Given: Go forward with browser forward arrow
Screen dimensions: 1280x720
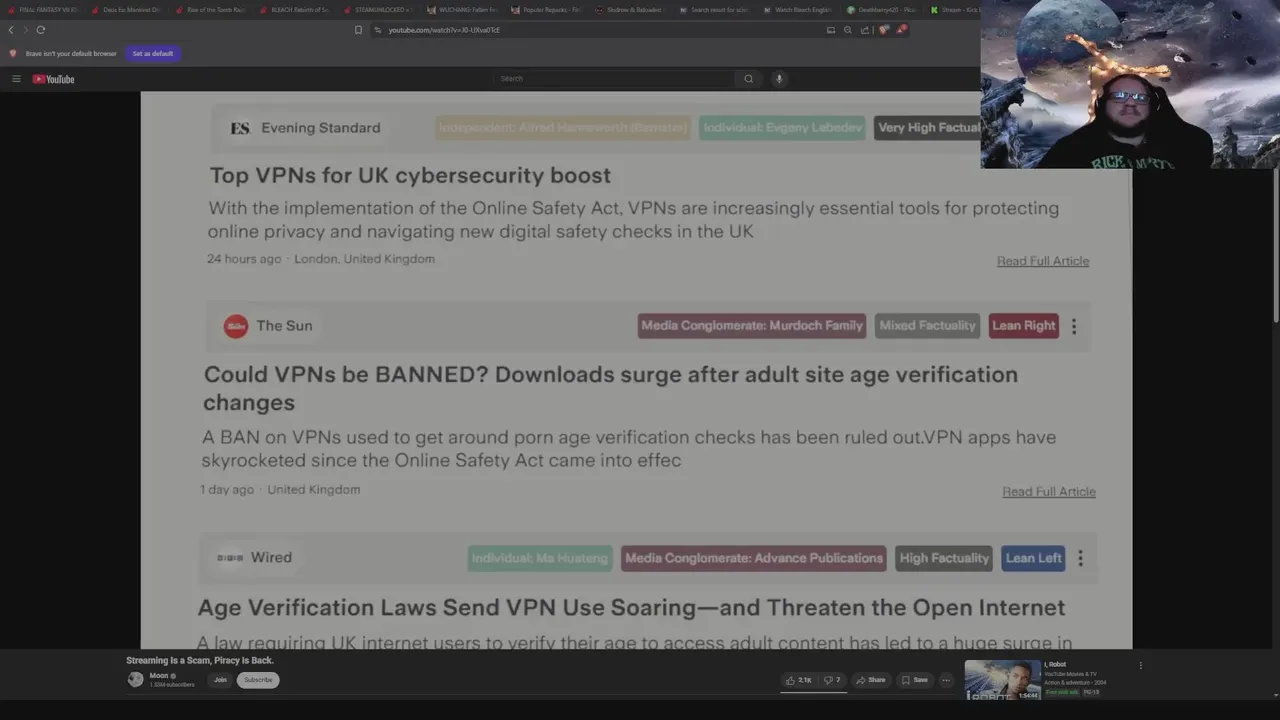Looking at the screenshot, I should pyautogui.click(x=25, y=30).
